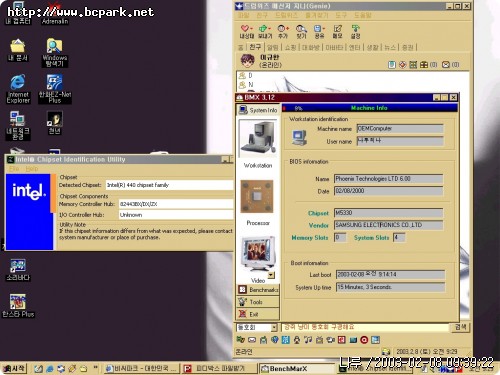The height and width of the screenshot is (375, 500).
Task: Open the first menu in Genie menu bar
Action: (x=243, y=15)
